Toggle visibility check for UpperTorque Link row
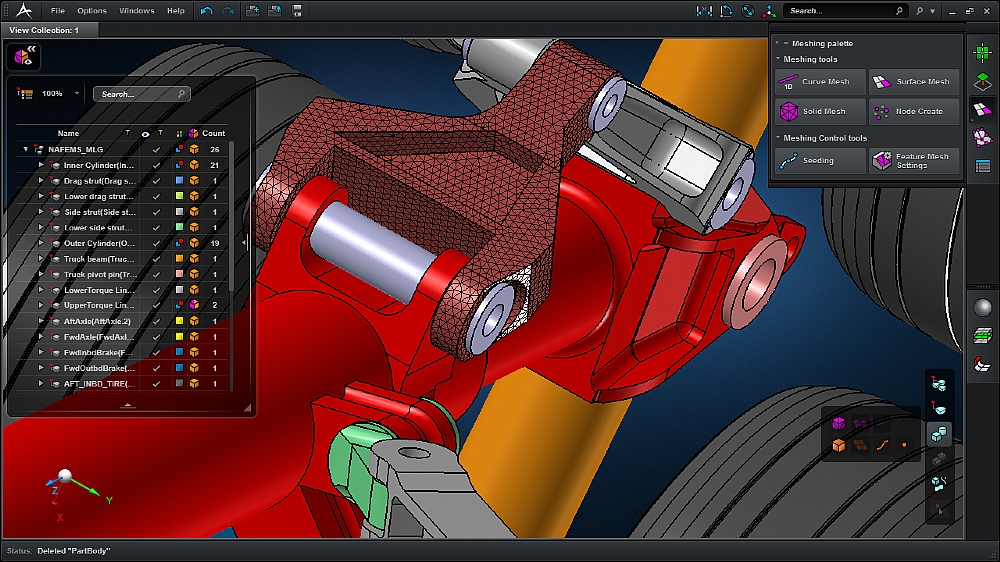This screenshot has height=562, width=1000. (156, 306)
